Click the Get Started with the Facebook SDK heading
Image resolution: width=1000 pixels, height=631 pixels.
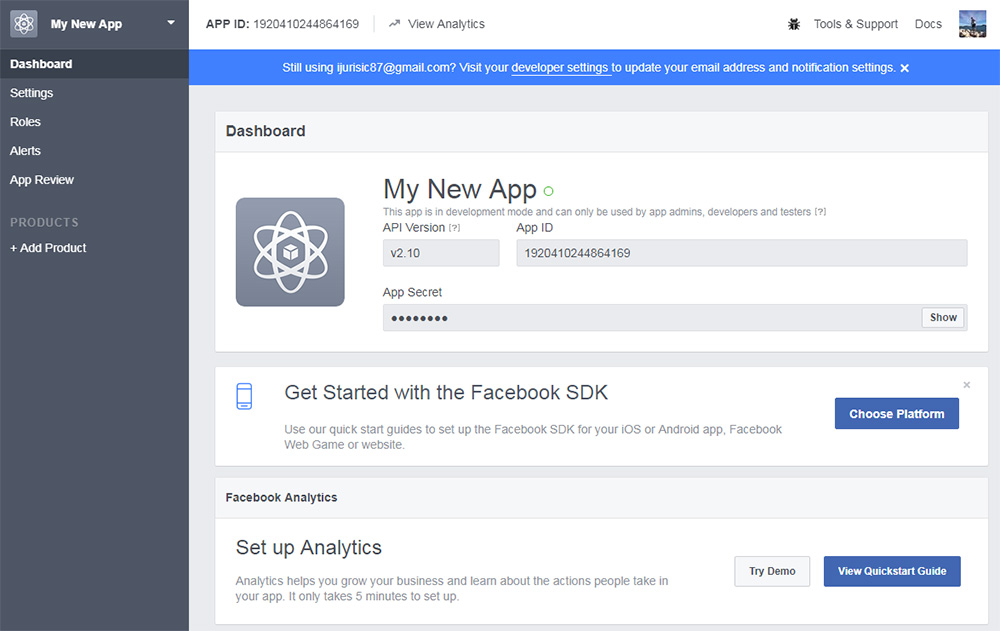pyautogui.click(x=446, y=392)
